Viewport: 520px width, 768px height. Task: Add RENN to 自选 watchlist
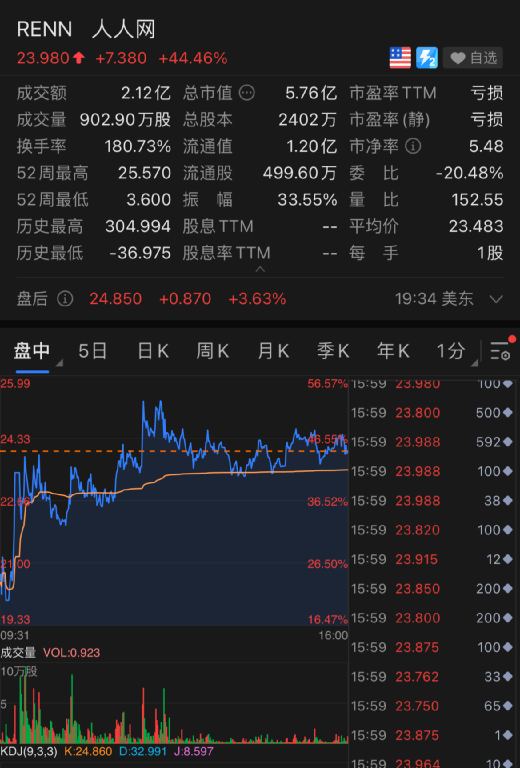(x=473, y=58)
